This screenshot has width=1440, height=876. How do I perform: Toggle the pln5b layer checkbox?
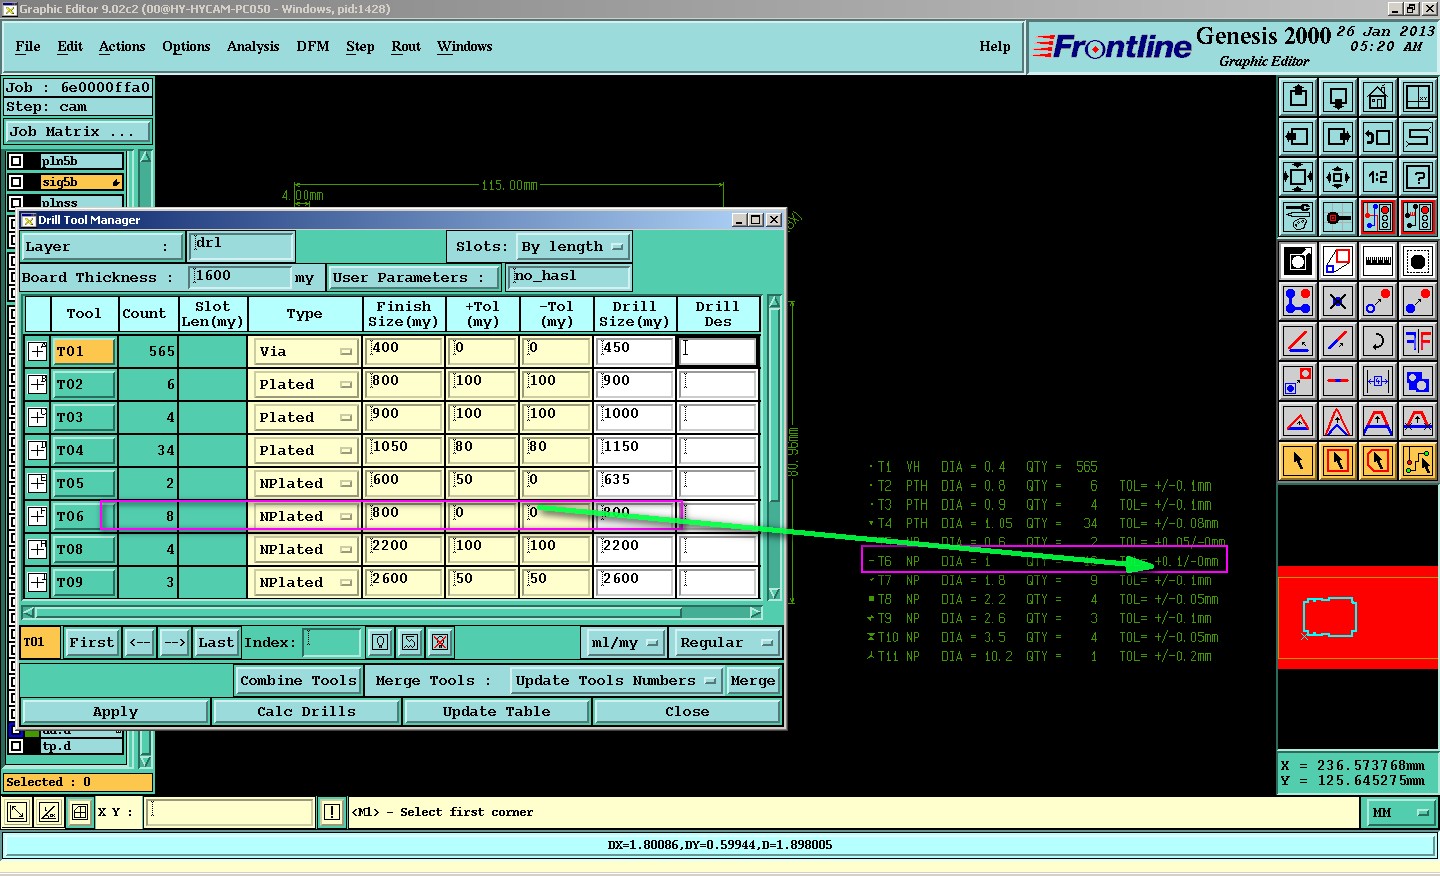[16, 161]
